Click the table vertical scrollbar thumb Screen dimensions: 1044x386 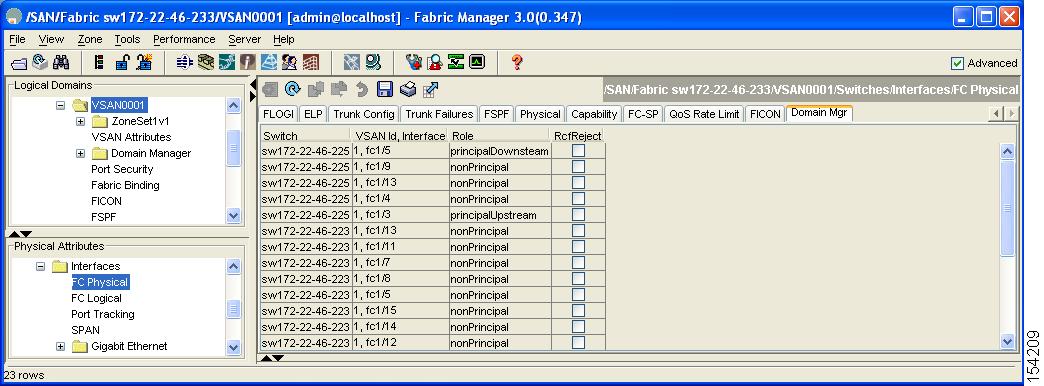click(x=1007, y=208)
